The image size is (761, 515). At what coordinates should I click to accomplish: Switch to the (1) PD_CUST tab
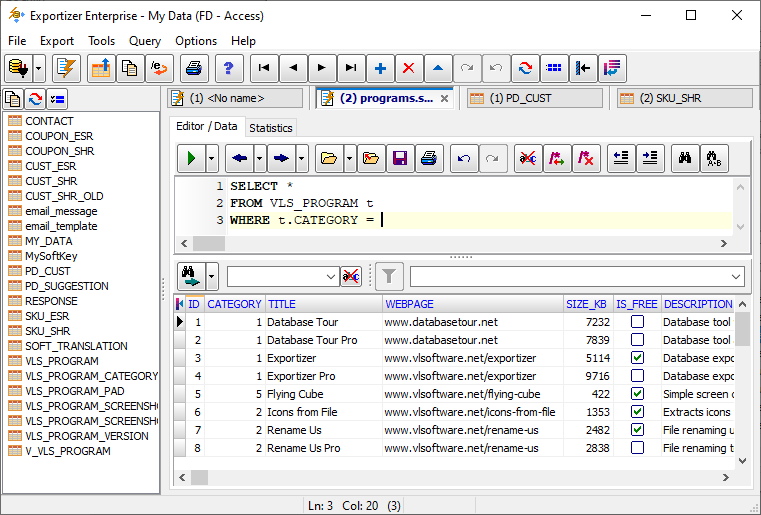(x=534, y=99)
